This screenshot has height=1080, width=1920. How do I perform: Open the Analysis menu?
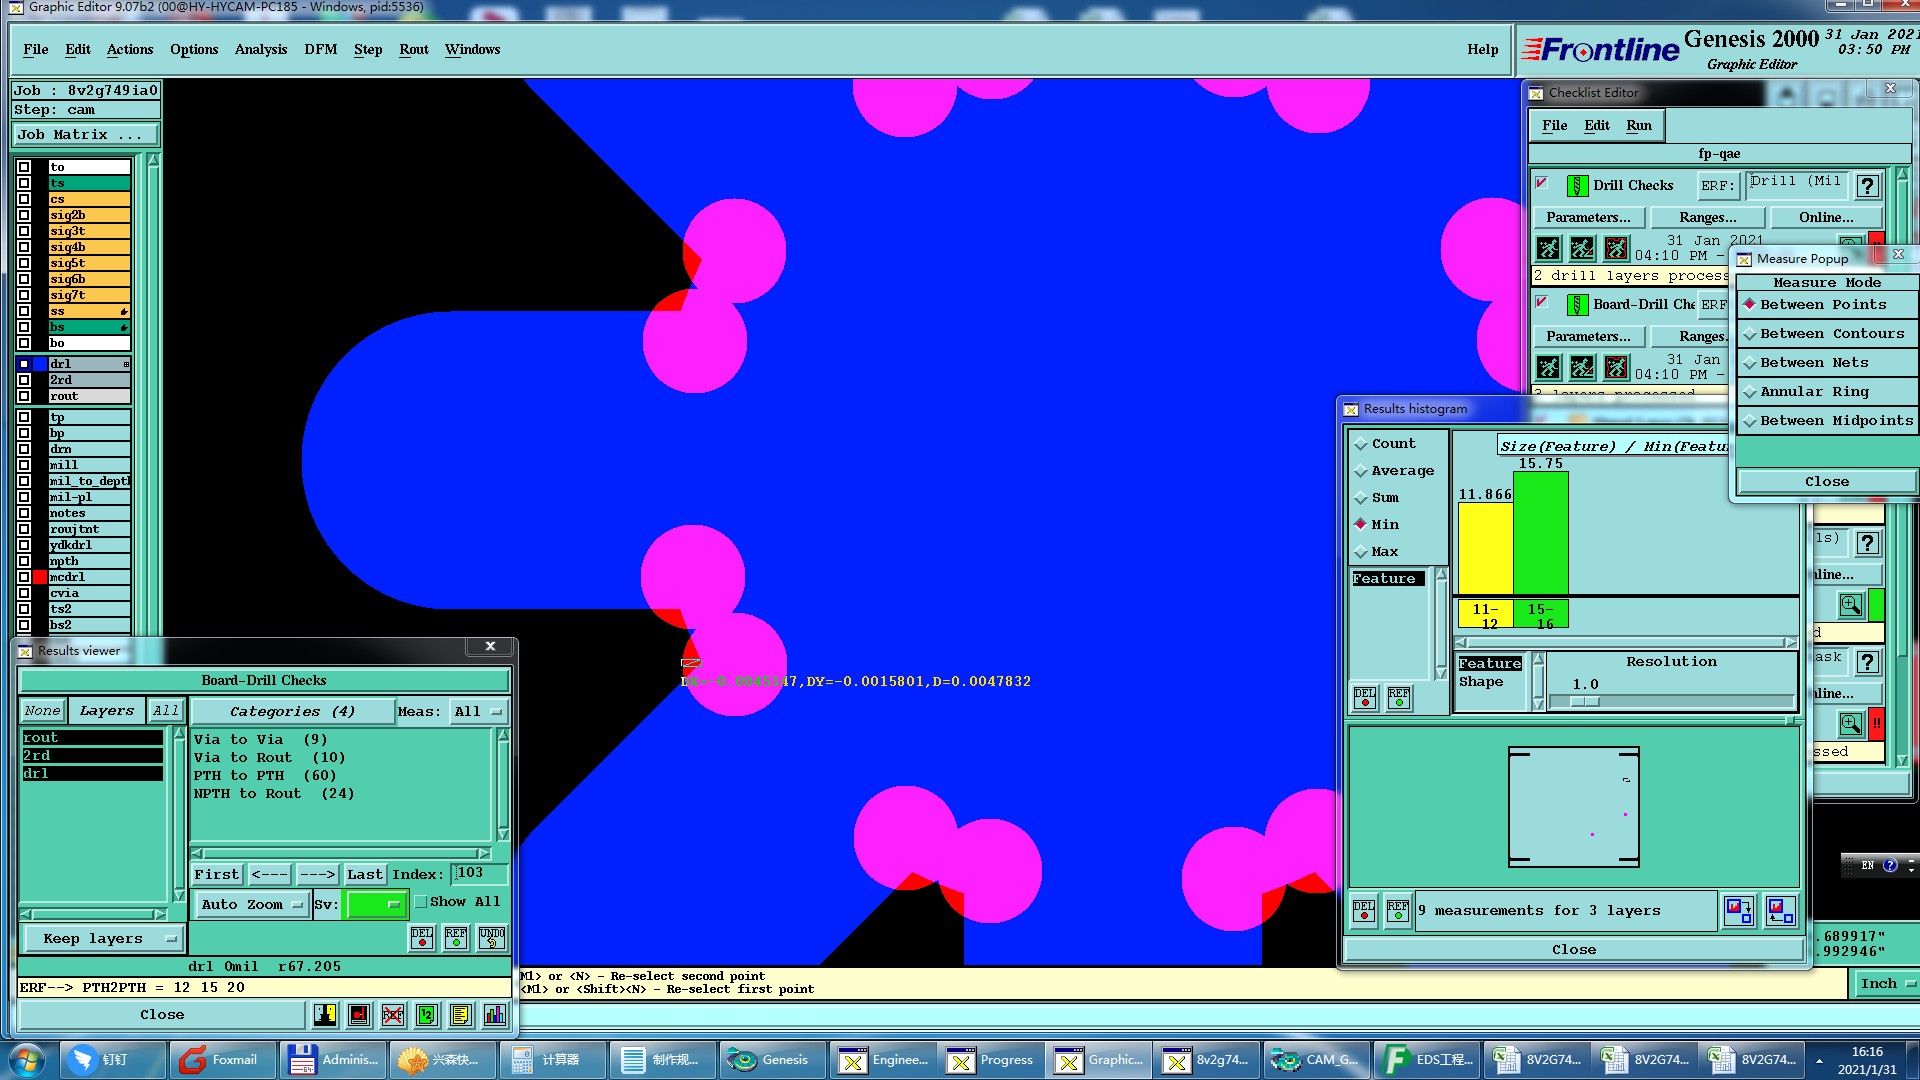(x=260, y=49)
